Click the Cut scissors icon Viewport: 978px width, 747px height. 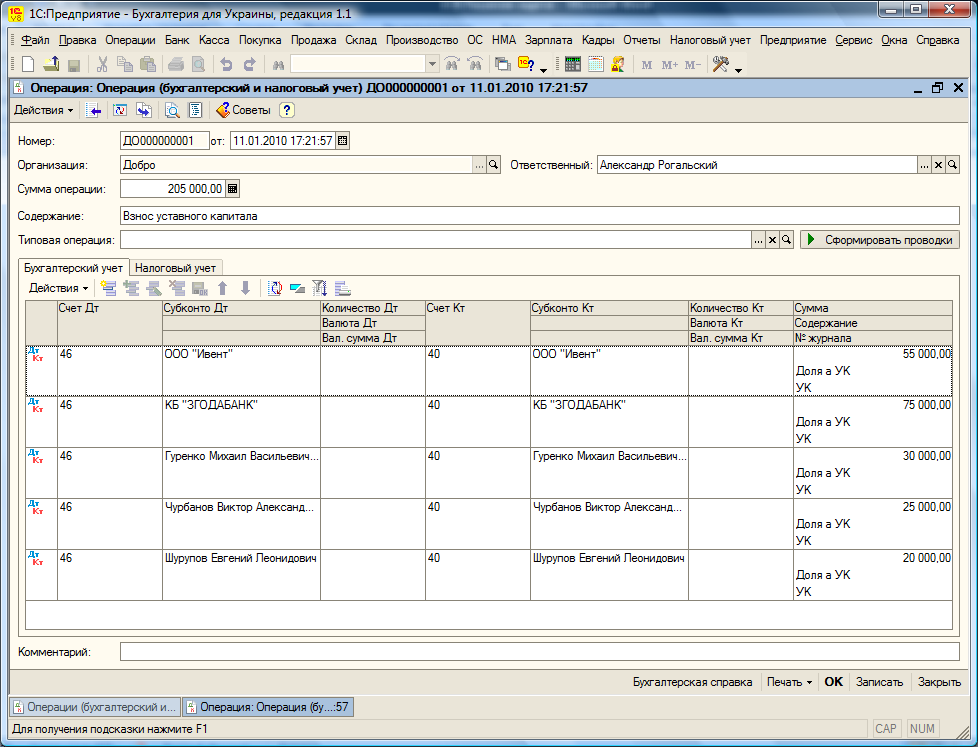tap(102, 64)
